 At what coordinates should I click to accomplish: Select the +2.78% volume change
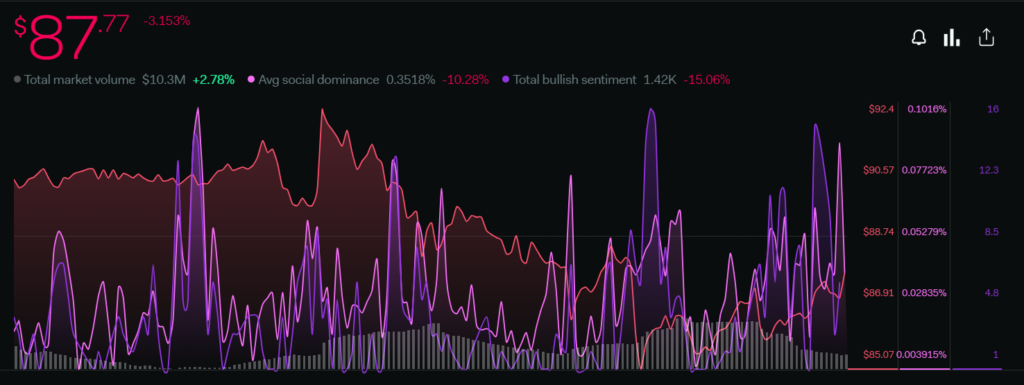[213, 80]
